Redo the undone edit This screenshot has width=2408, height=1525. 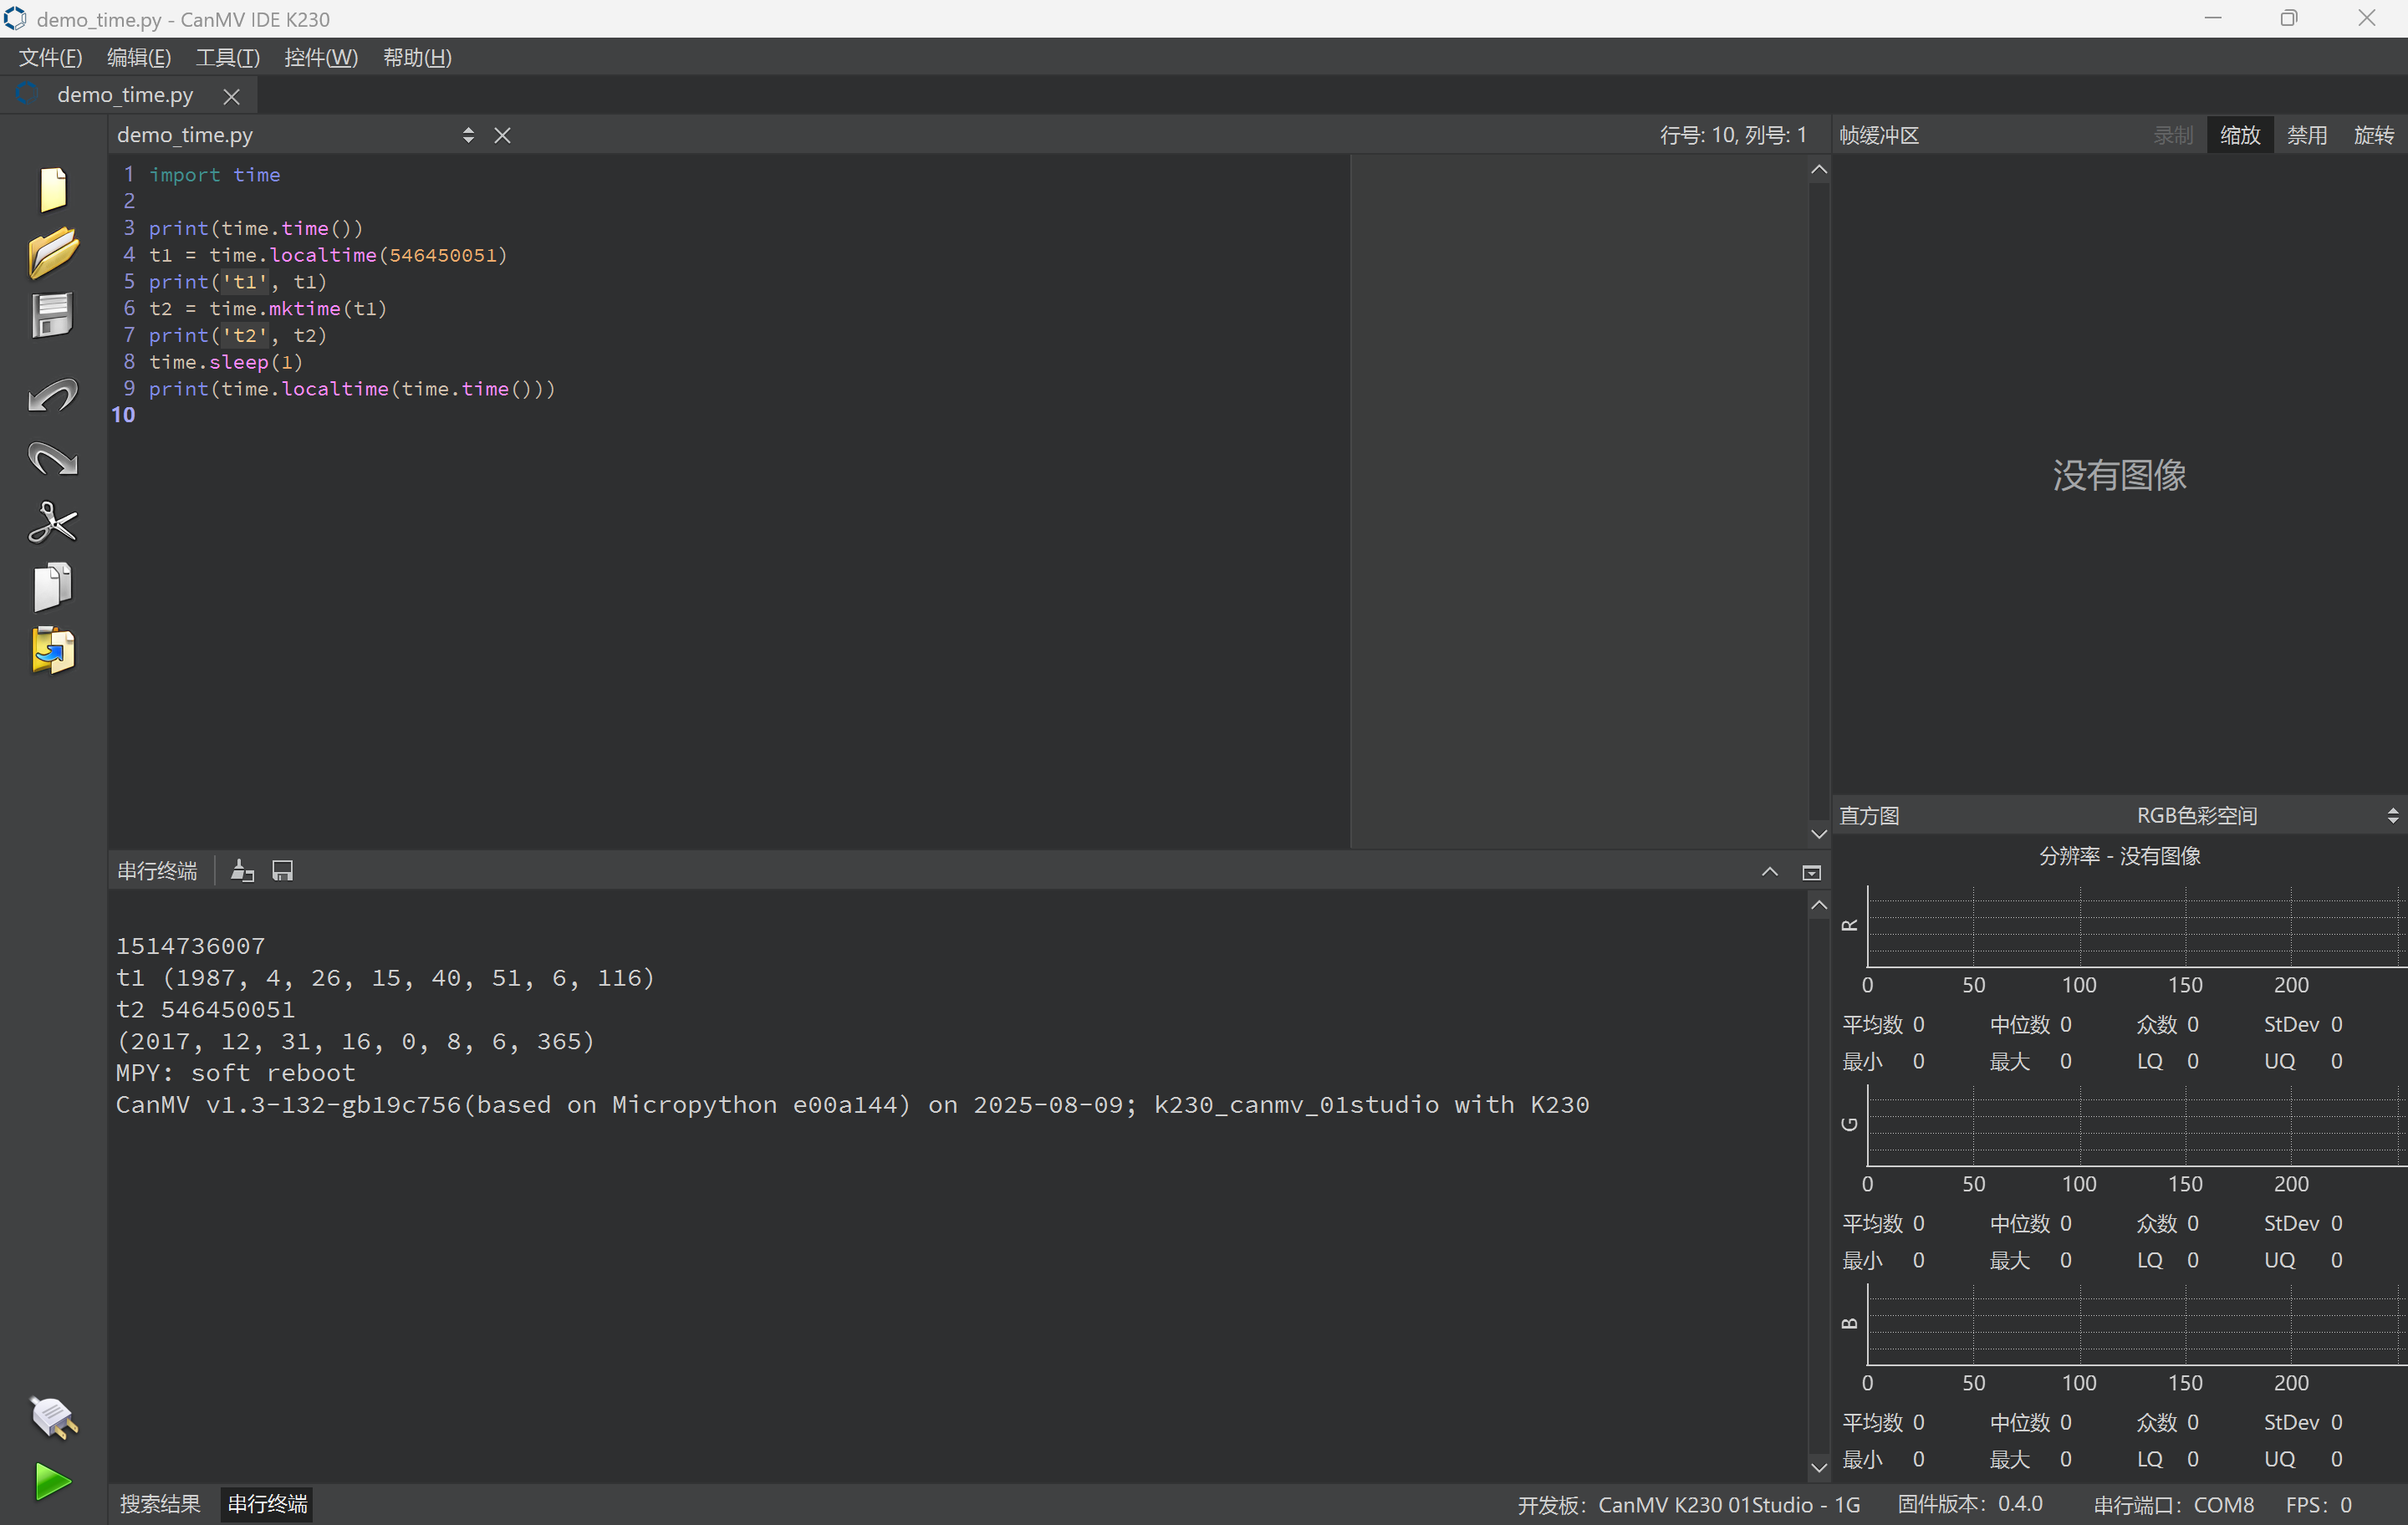[x=52, y=459]
